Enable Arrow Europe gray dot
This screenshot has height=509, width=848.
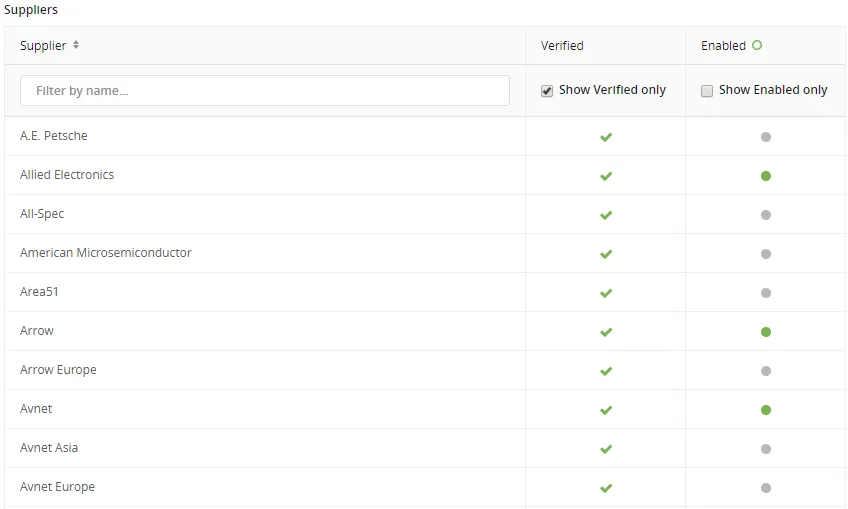click(x=766, y=371)
